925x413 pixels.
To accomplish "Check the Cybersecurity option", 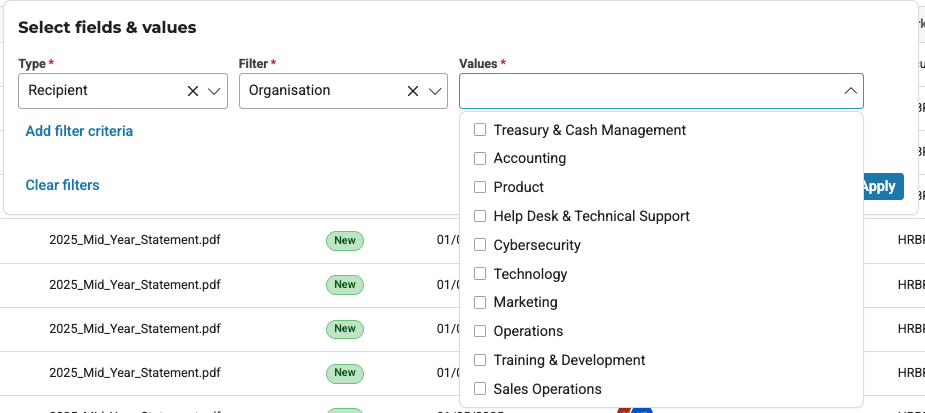I will pos(480,245).
